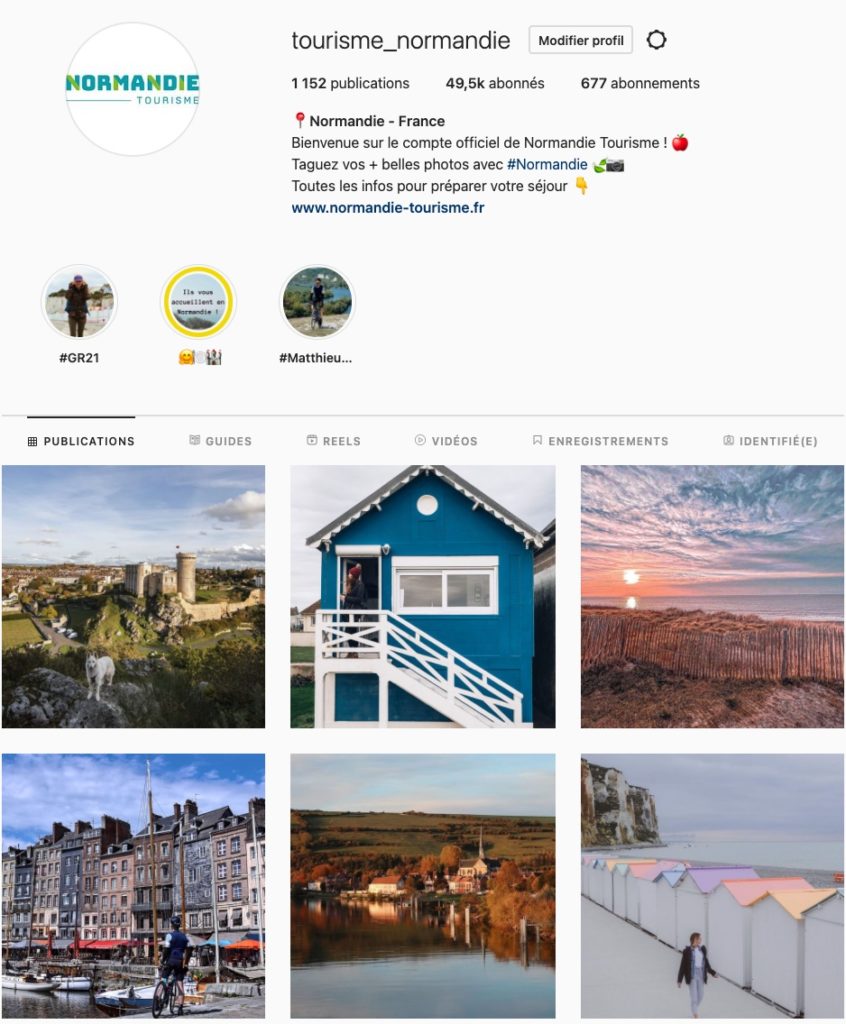Viewport: 846px width, 1024px height.
Task: Click the Guides tab icon
Action: (195, 440)
